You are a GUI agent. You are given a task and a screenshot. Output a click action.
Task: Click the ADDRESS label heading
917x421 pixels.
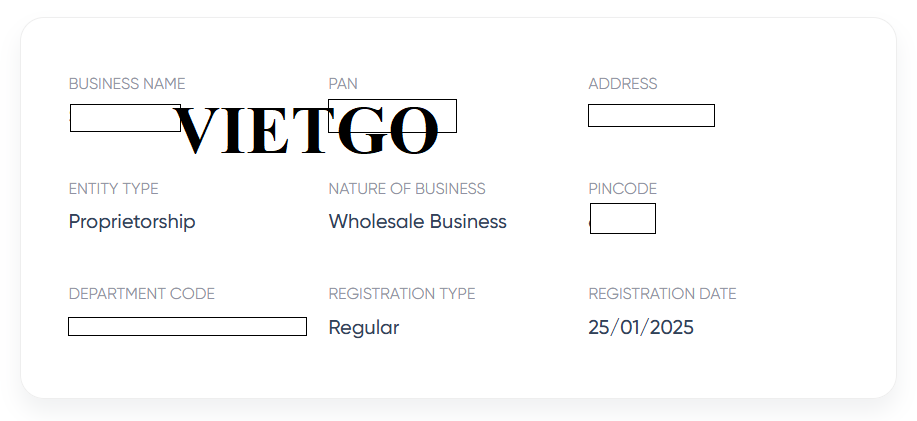tap(623, 84)
